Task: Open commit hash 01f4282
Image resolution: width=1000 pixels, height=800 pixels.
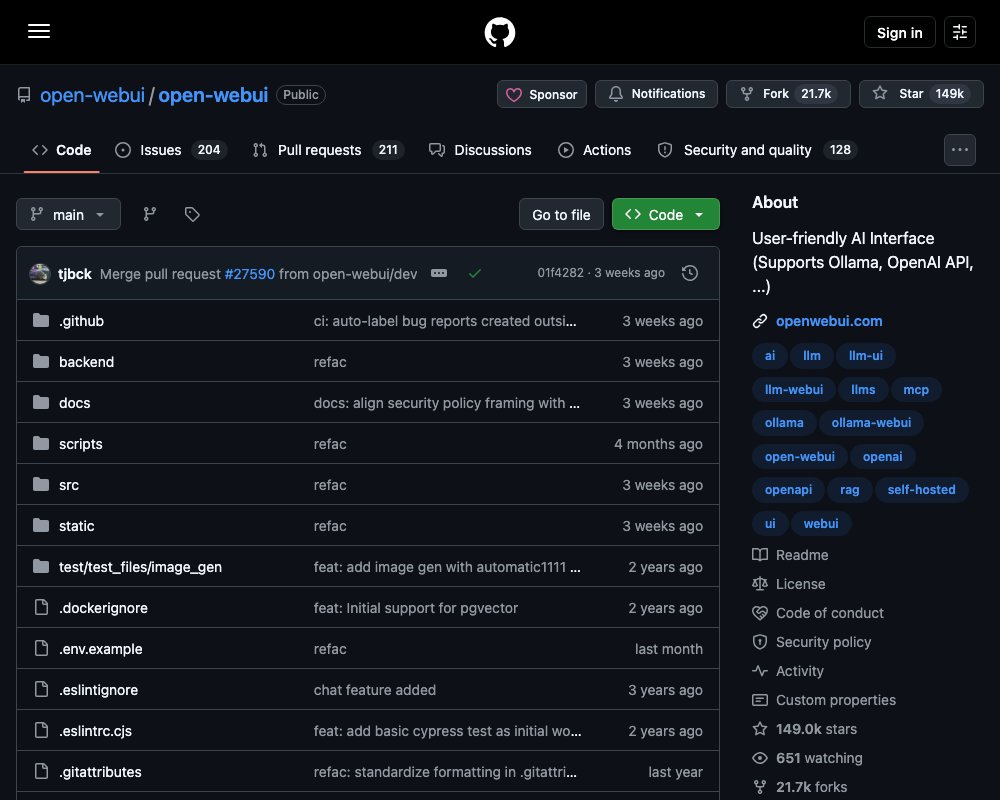Action: pyautogui.click(x=560, y=273)
